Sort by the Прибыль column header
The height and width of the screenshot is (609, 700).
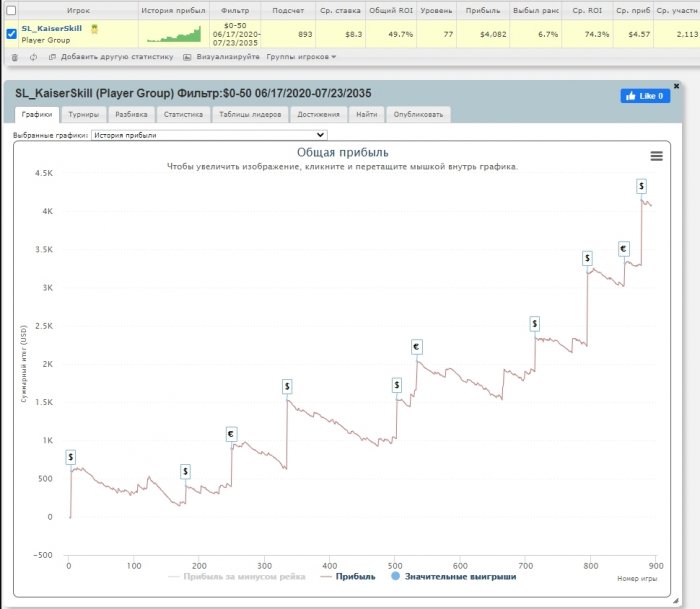(x=483, y=10)
